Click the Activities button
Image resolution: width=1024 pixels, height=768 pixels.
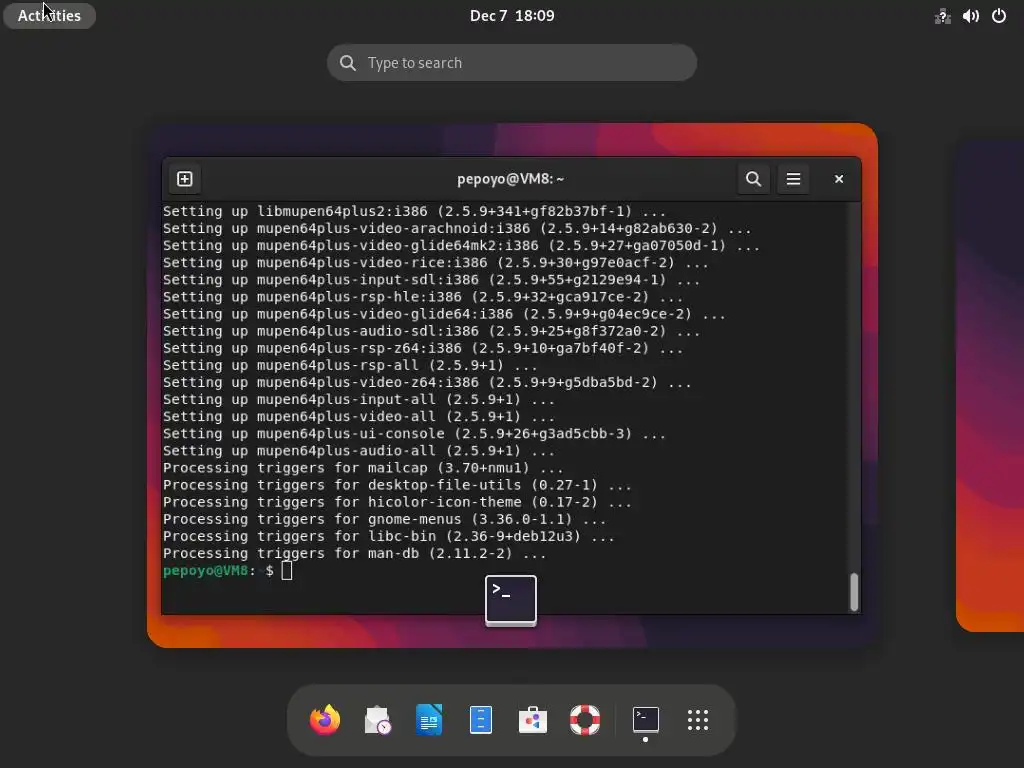pyautogui.click(x=49, y=16)
